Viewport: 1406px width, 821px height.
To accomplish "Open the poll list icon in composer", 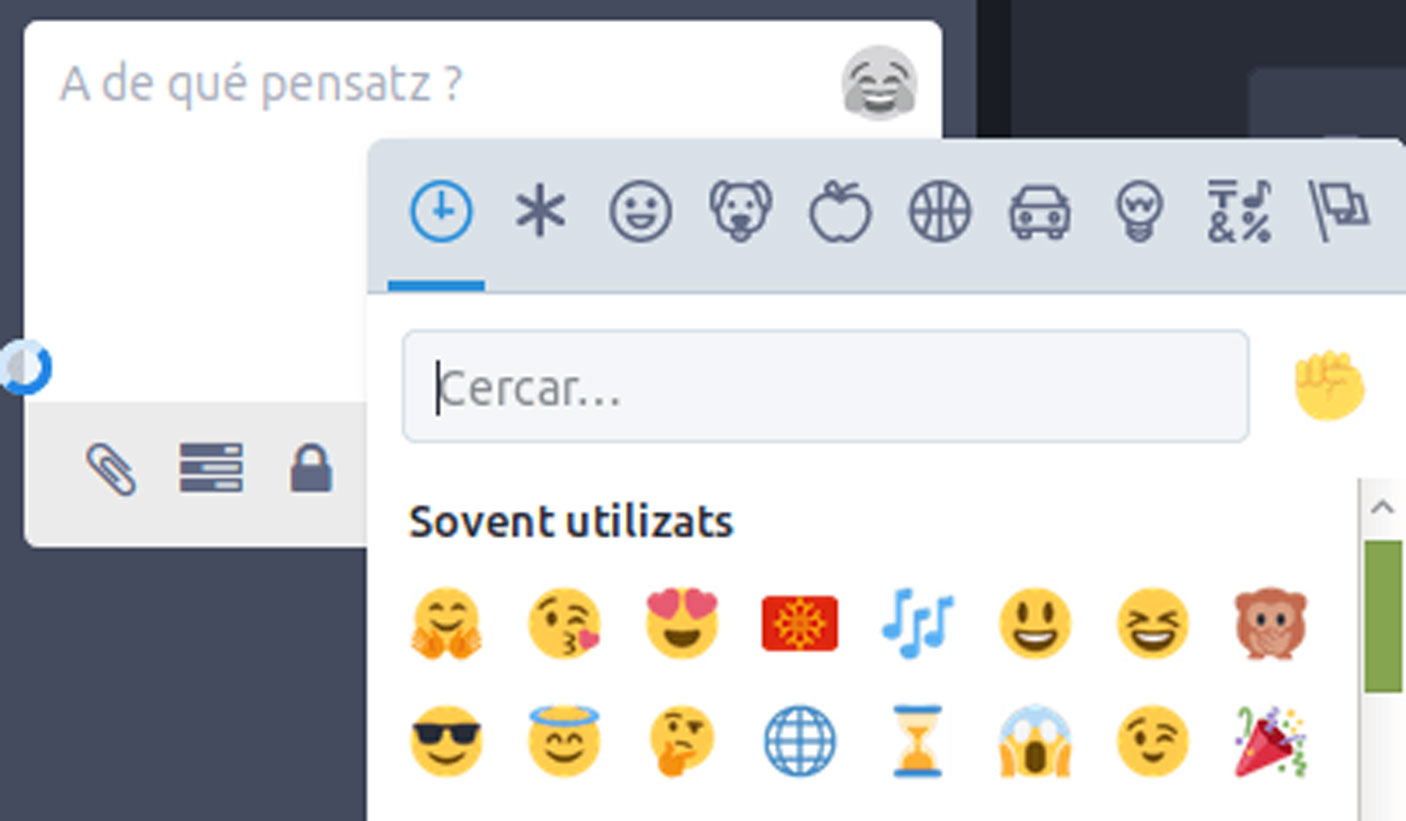I will point(211,468).
